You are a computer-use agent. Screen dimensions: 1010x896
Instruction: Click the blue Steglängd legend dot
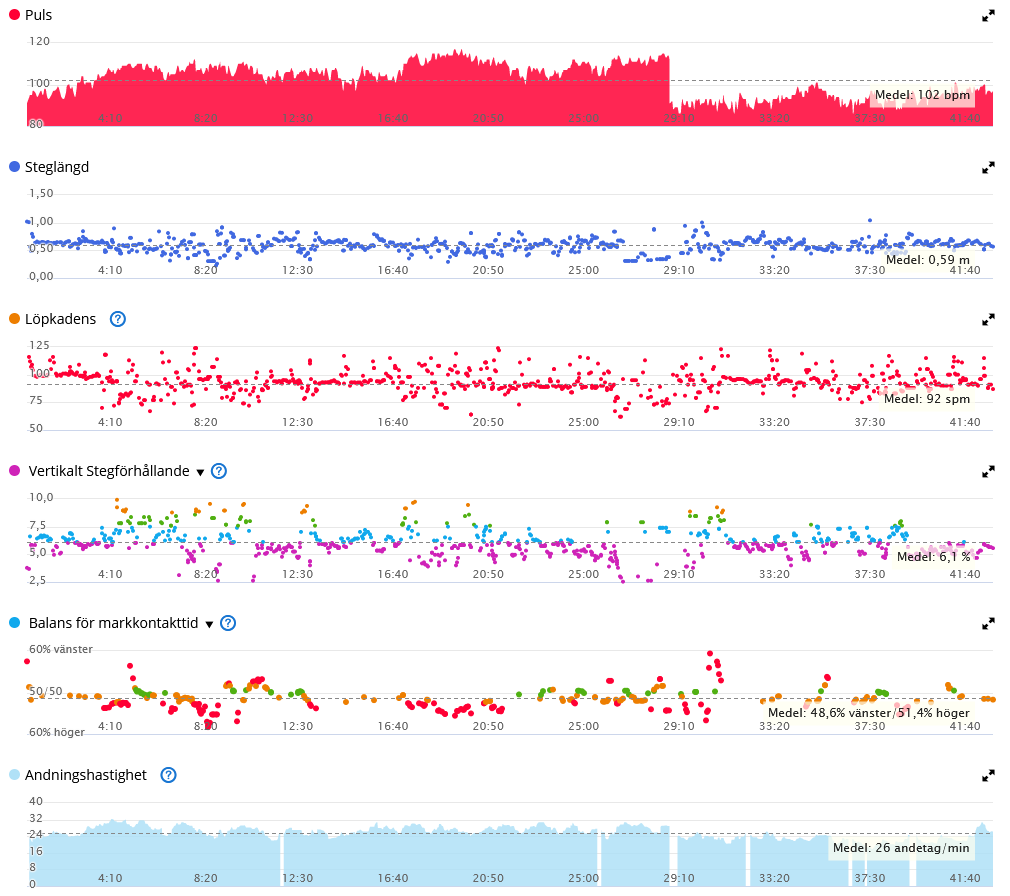(x=14, y=167)
